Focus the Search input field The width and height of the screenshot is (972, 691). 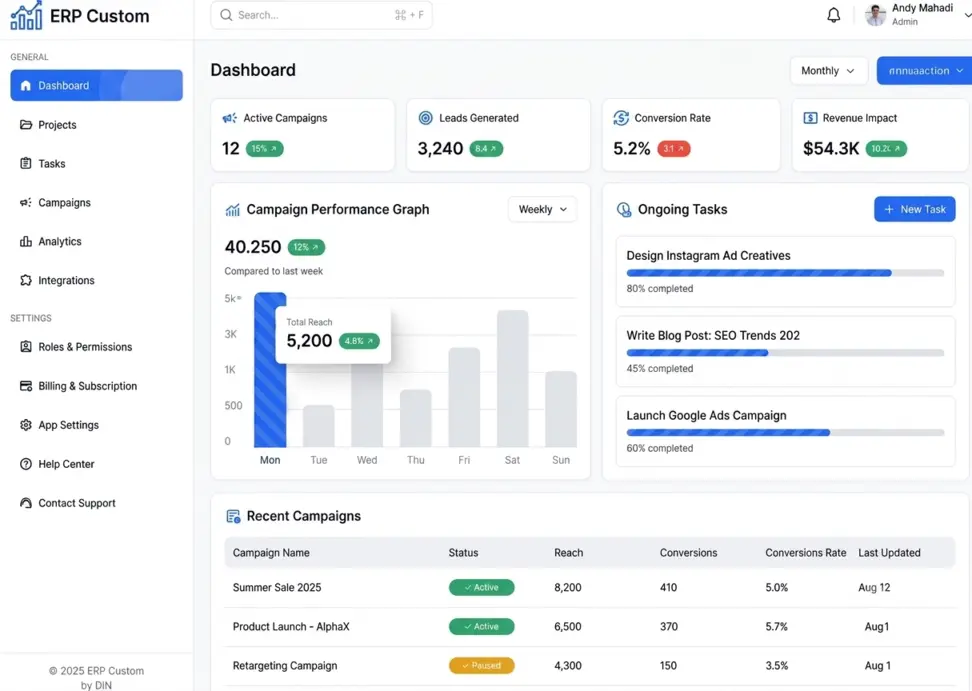tap(321, 15)
